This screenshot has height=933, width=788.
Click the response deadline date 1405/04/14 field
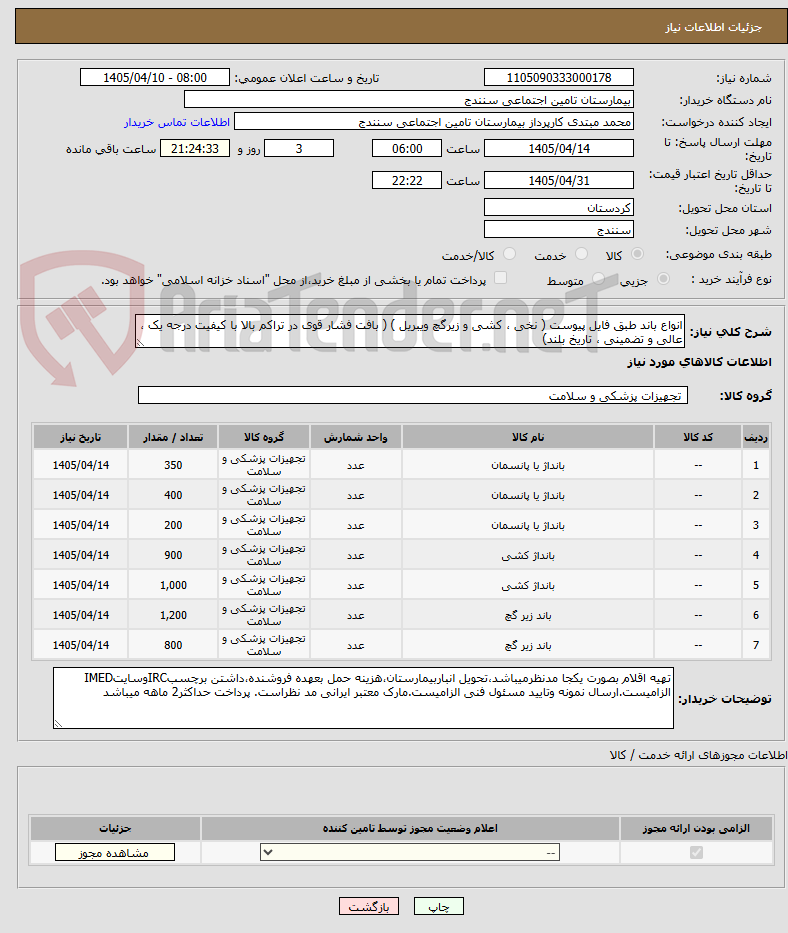point(559,148)
